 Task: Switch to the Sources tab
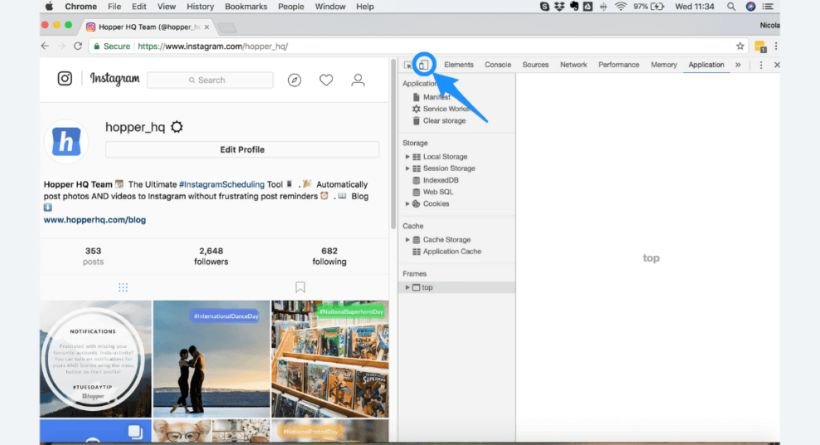point(536,65)
